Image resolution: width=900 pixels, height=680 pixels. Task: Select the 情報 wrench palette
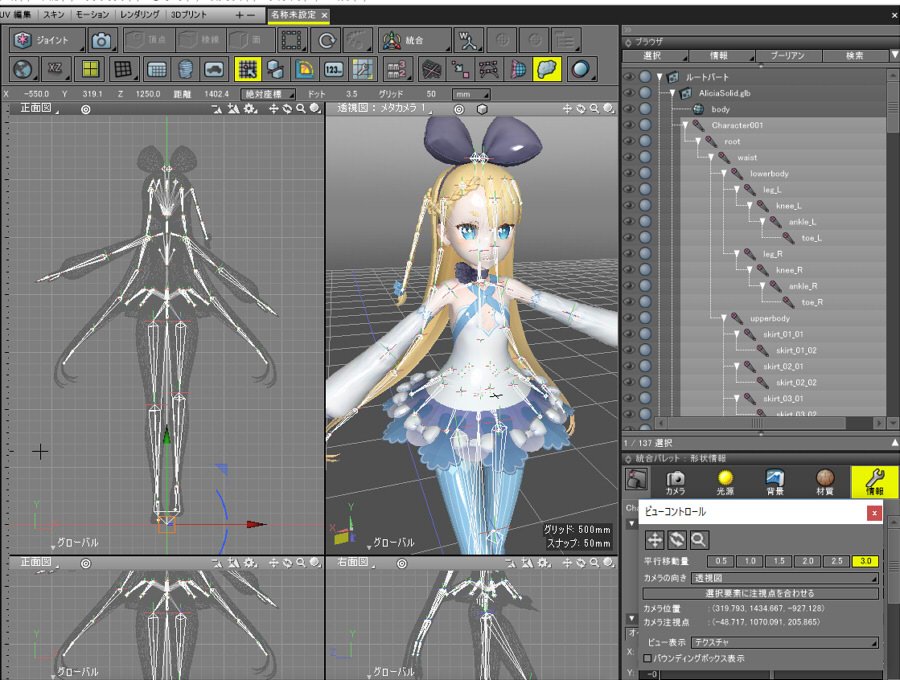874,481
